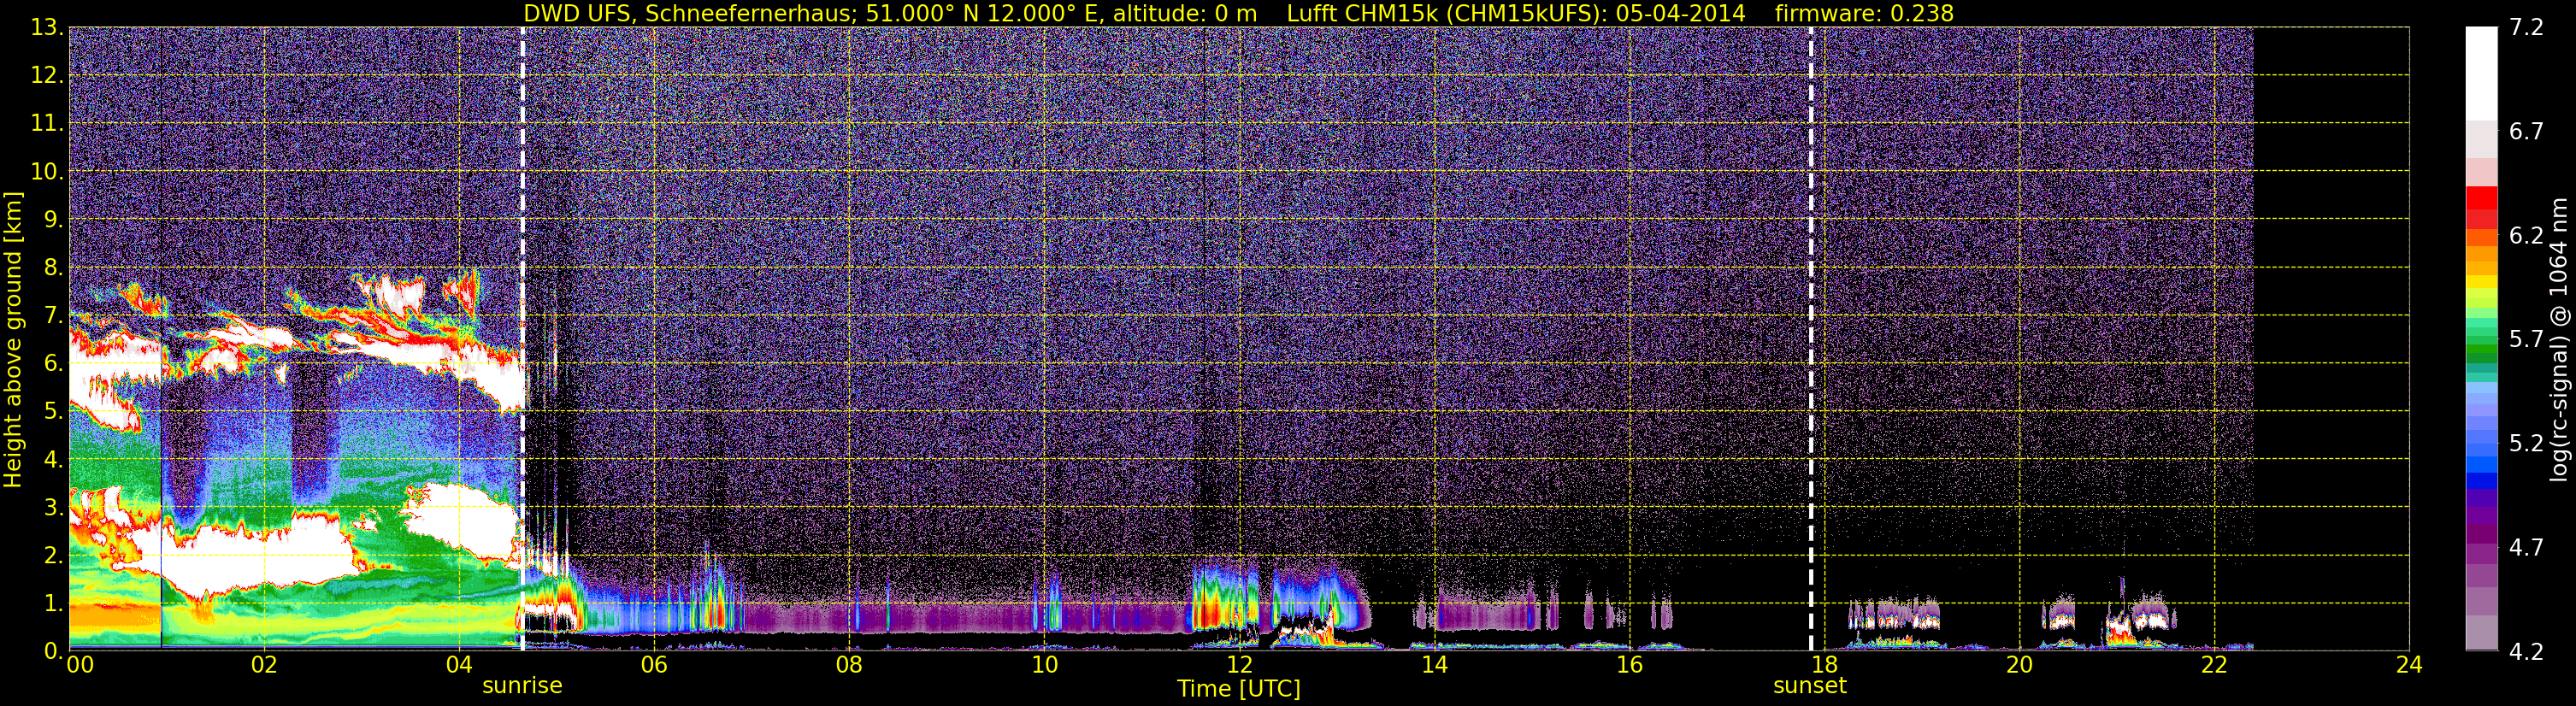Select the white dashed sunrise marker line
This screenshot has width=2576, height=706.
(x=522, y=339)
